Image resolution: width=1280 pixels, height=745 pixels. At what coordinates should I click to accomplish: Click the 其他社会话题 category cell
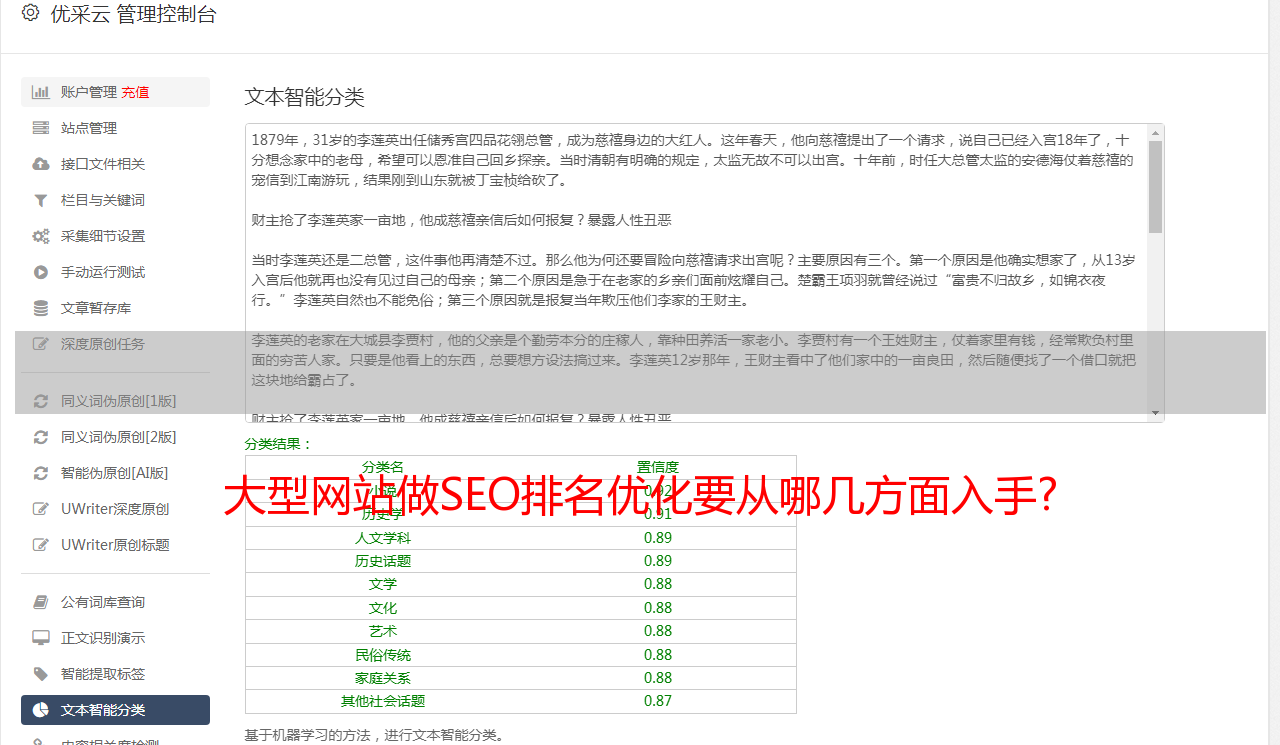[x=383, y=701]
